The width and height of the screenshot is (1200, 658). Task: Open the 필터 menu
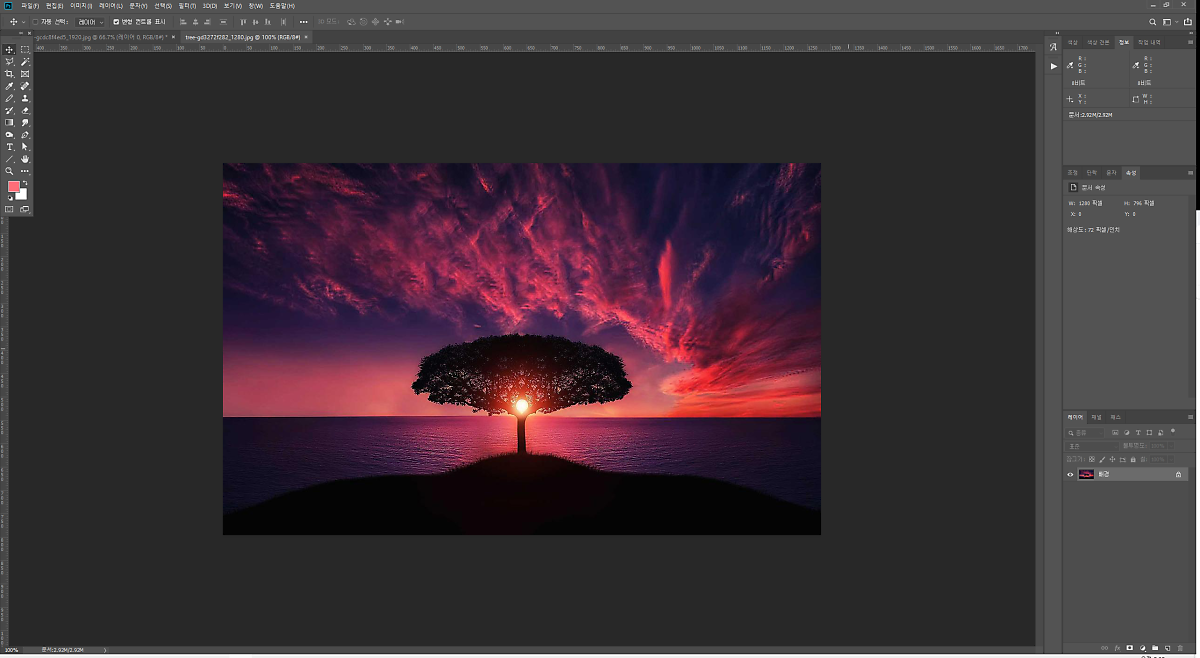[187, 6]
